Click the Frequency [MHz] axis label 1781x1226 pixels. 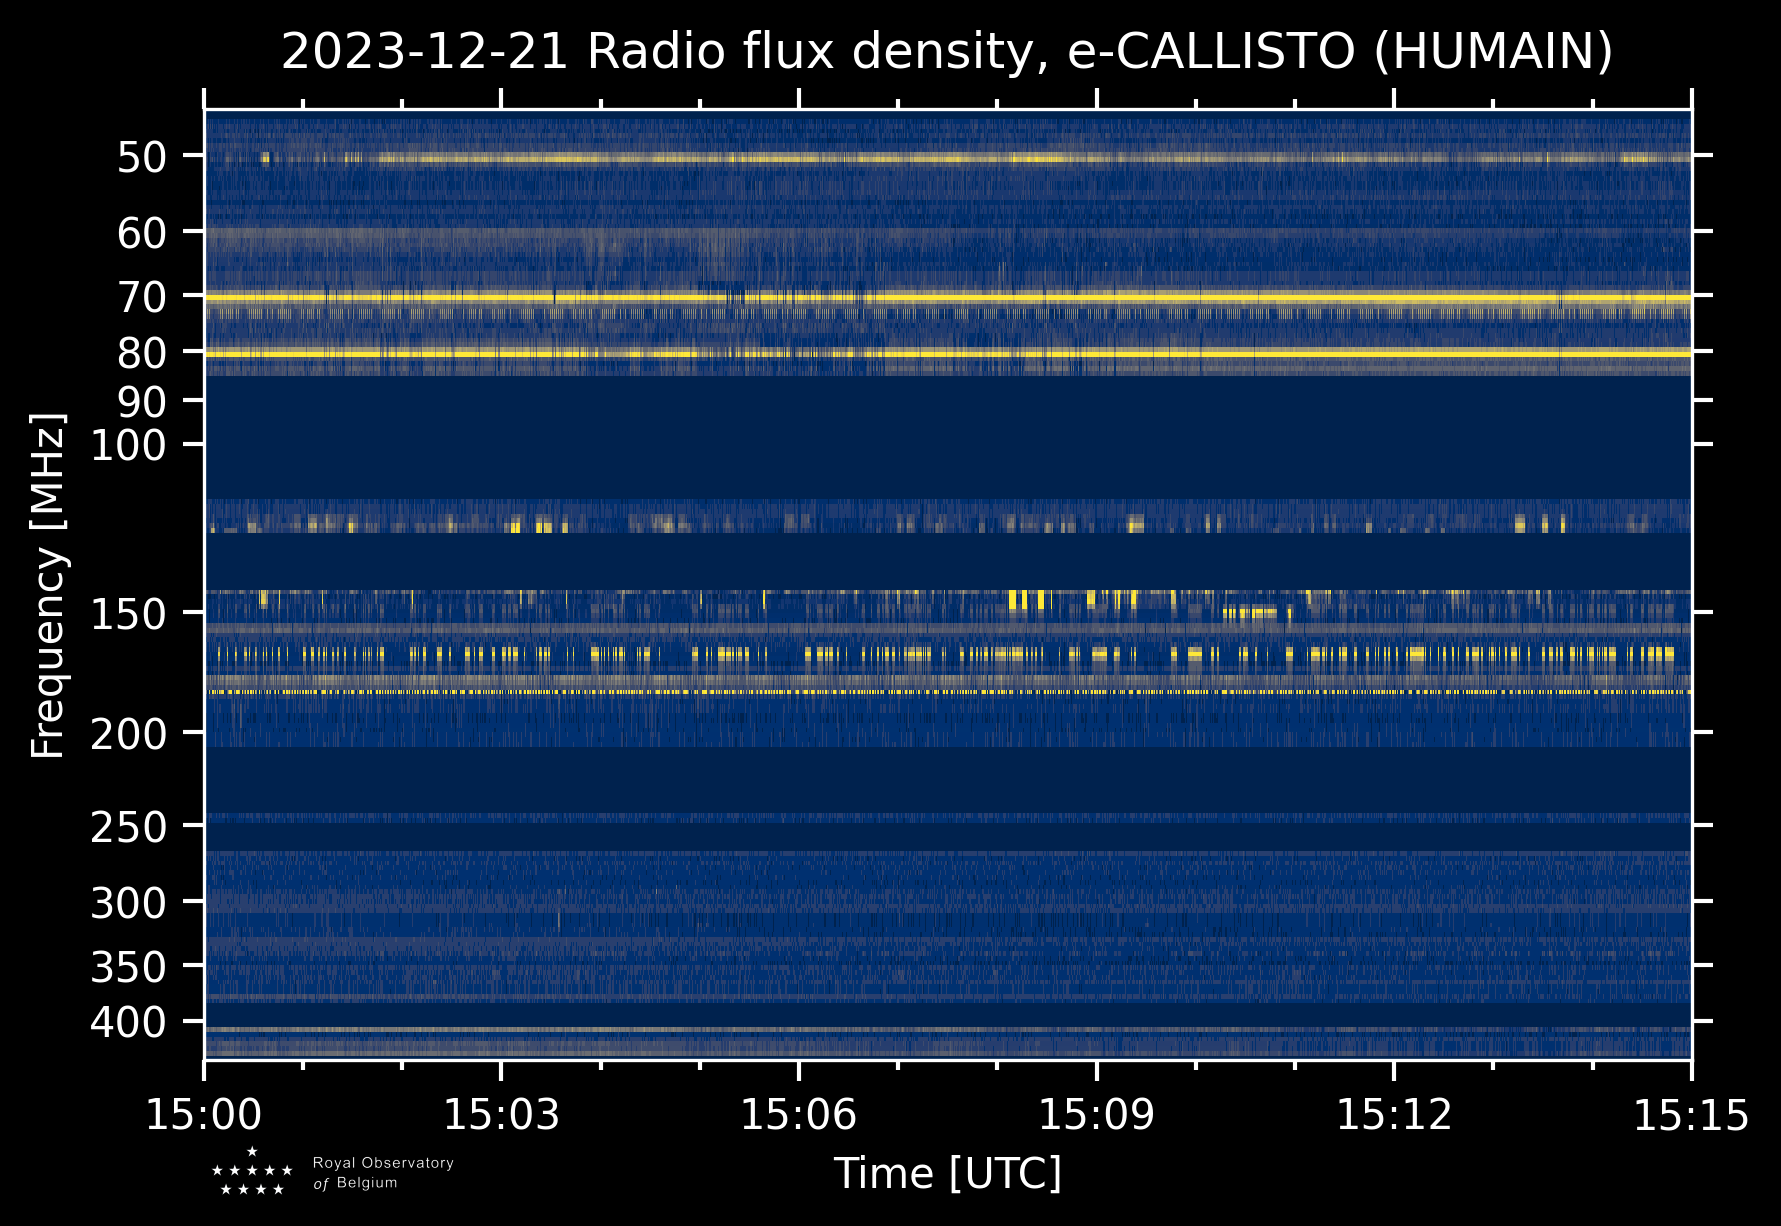48,586
